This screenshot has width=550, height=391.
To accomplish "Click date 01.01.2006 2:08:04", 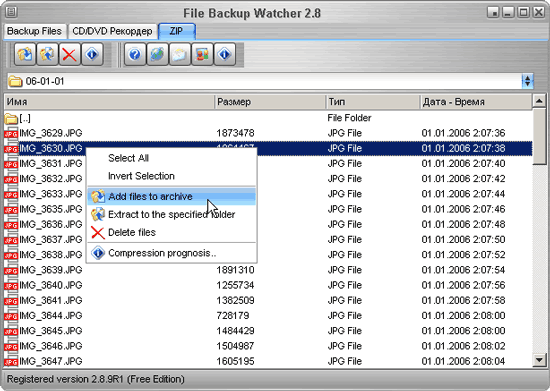I will pos(463,362).
